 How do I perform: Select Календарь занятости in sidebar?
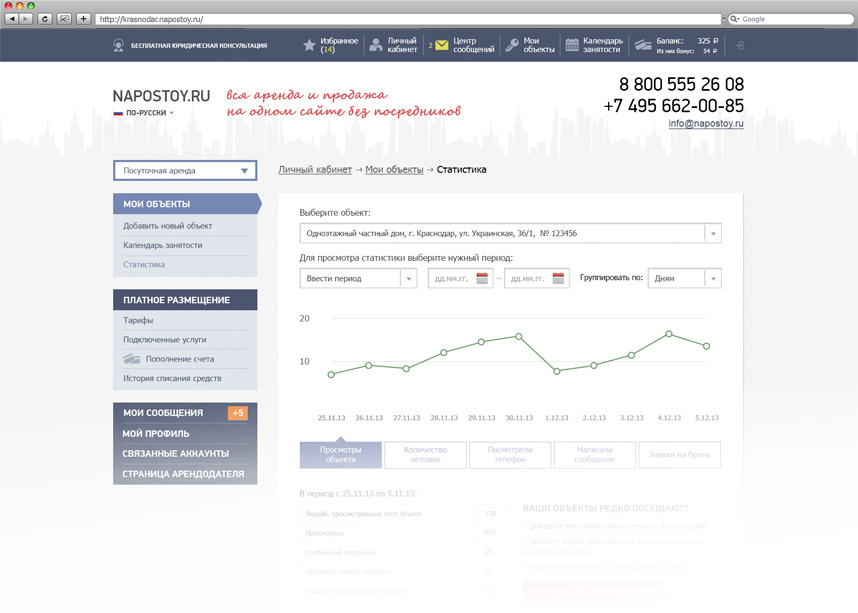163,245
